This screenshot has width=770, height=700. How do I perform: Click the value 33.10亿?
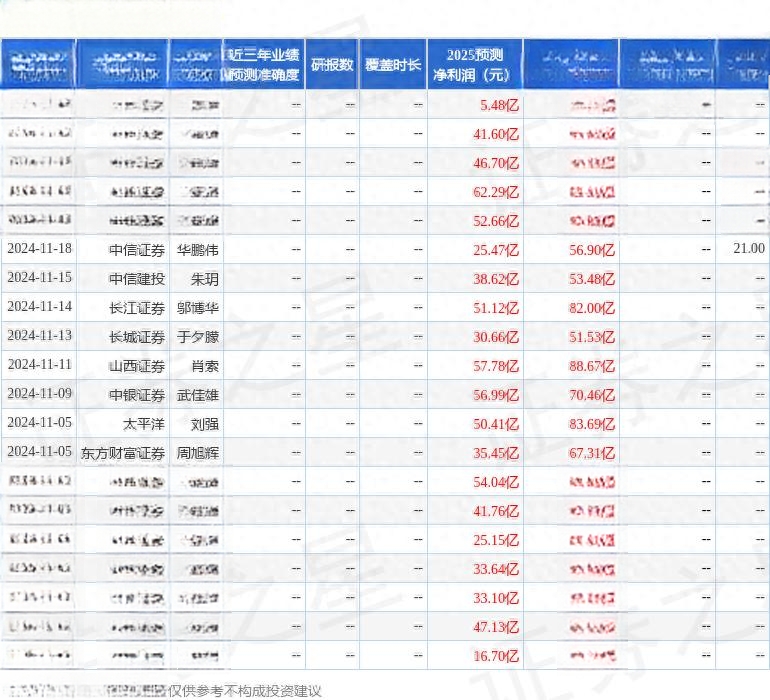point(496,598)
